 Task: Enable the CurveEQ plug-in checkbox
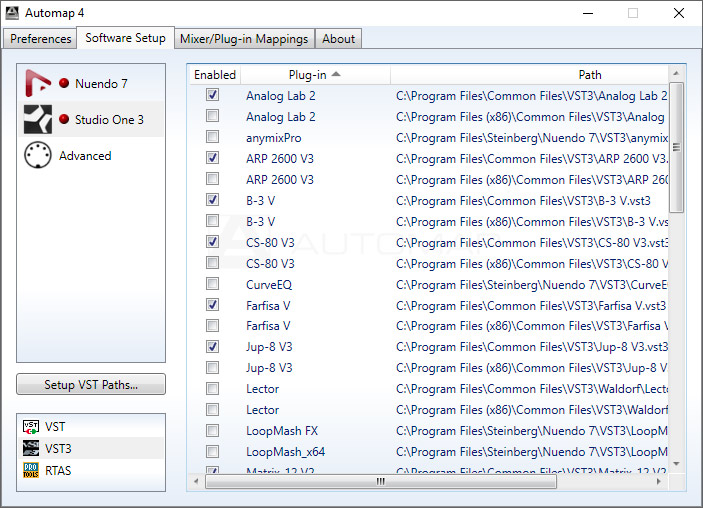(x=212, y=284)
